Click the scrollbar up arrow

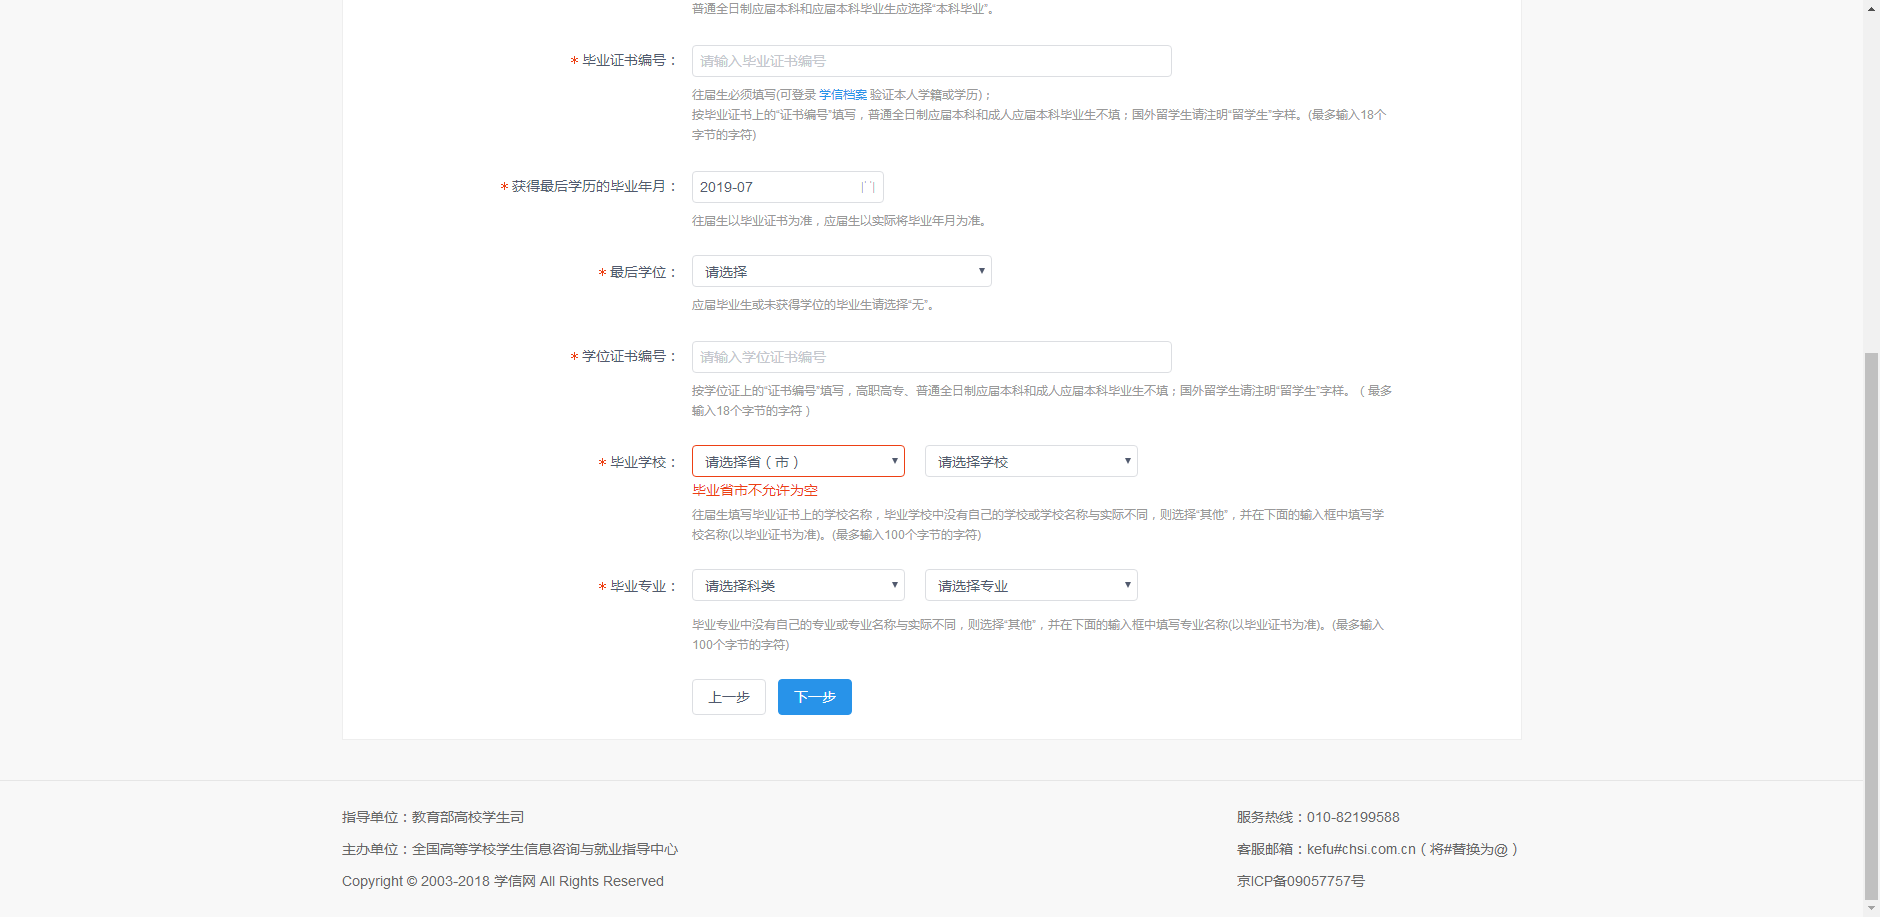[x=1871, y=8]
